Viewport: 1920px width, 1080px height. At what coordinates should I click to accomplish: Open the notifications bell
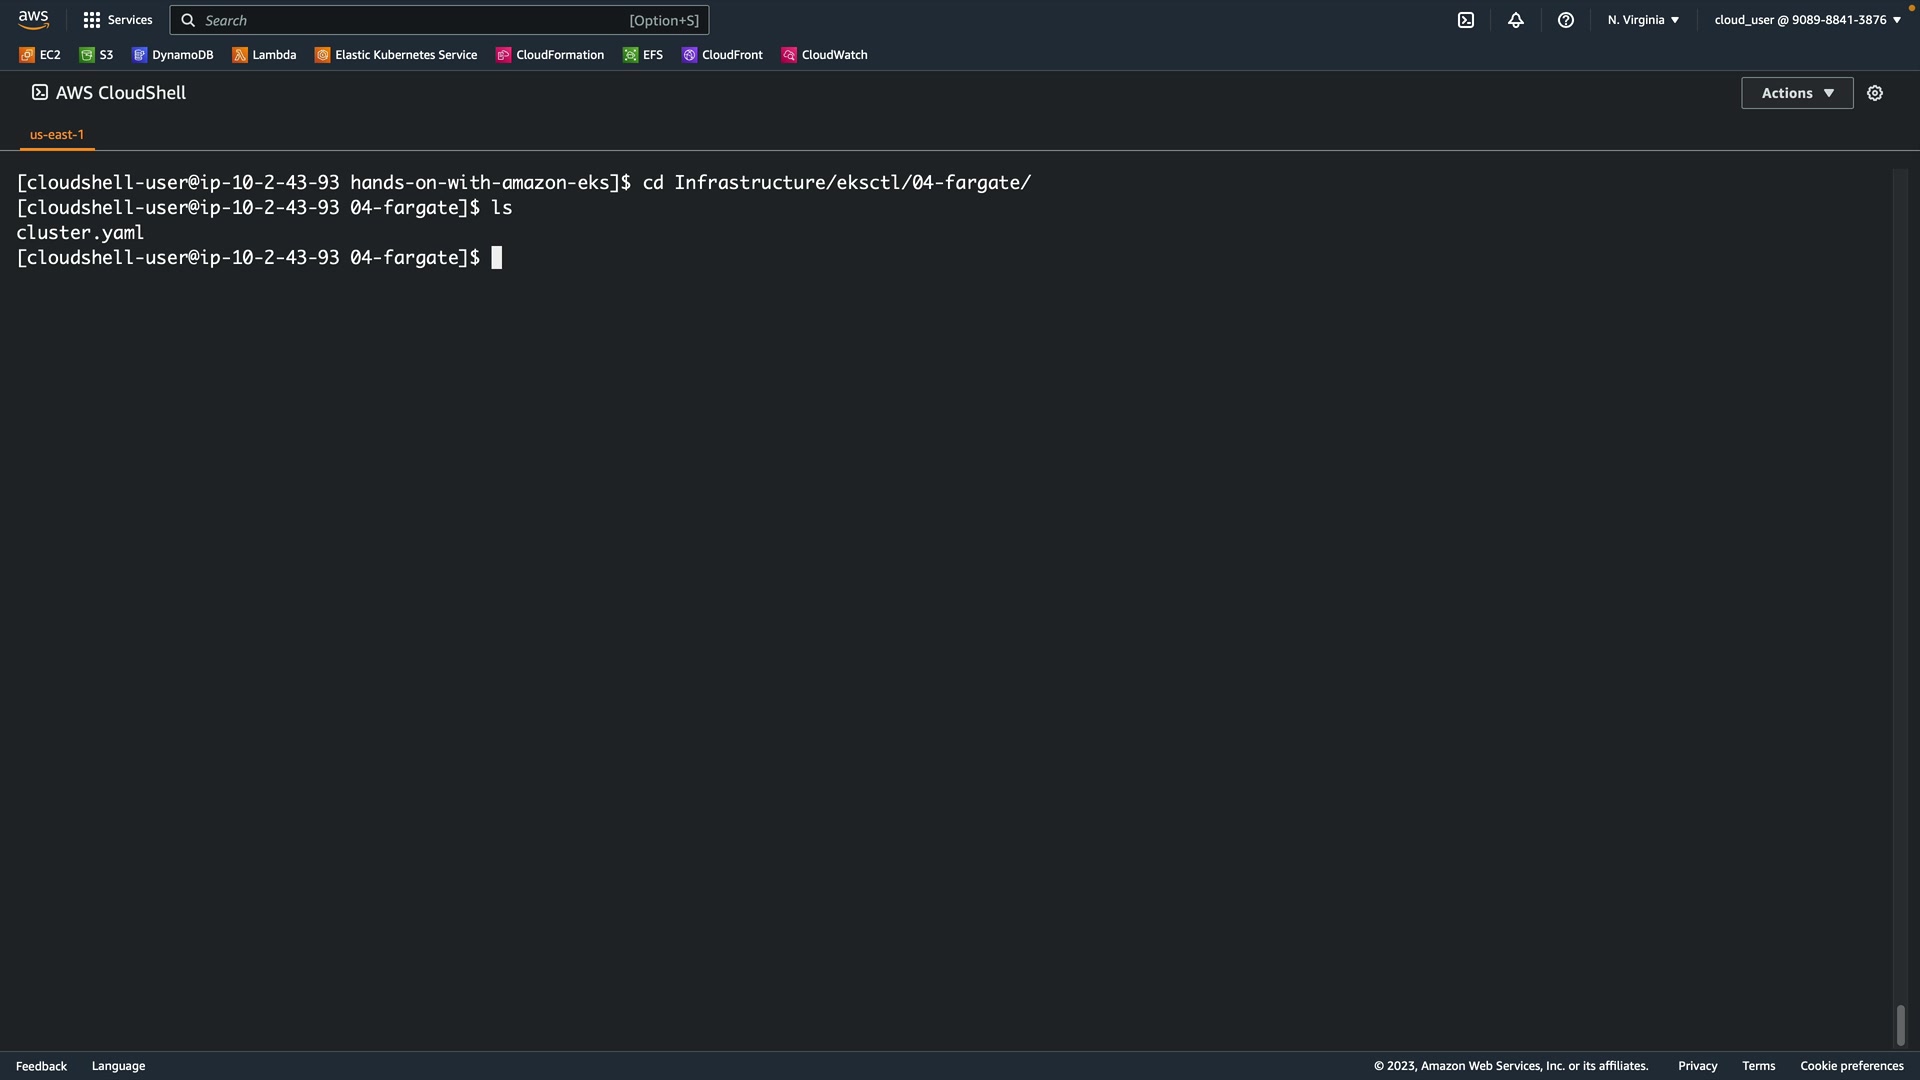tap(1515, 20)
